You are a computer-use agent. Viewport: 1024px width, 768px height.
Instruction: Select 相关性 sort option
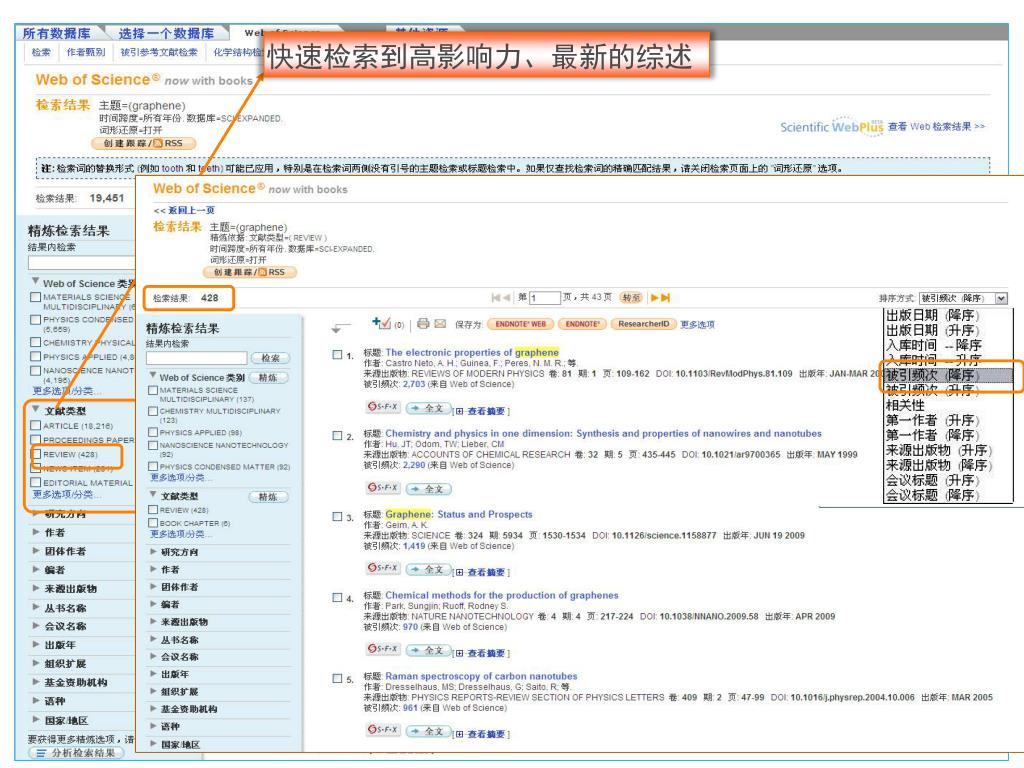point(904,406)
